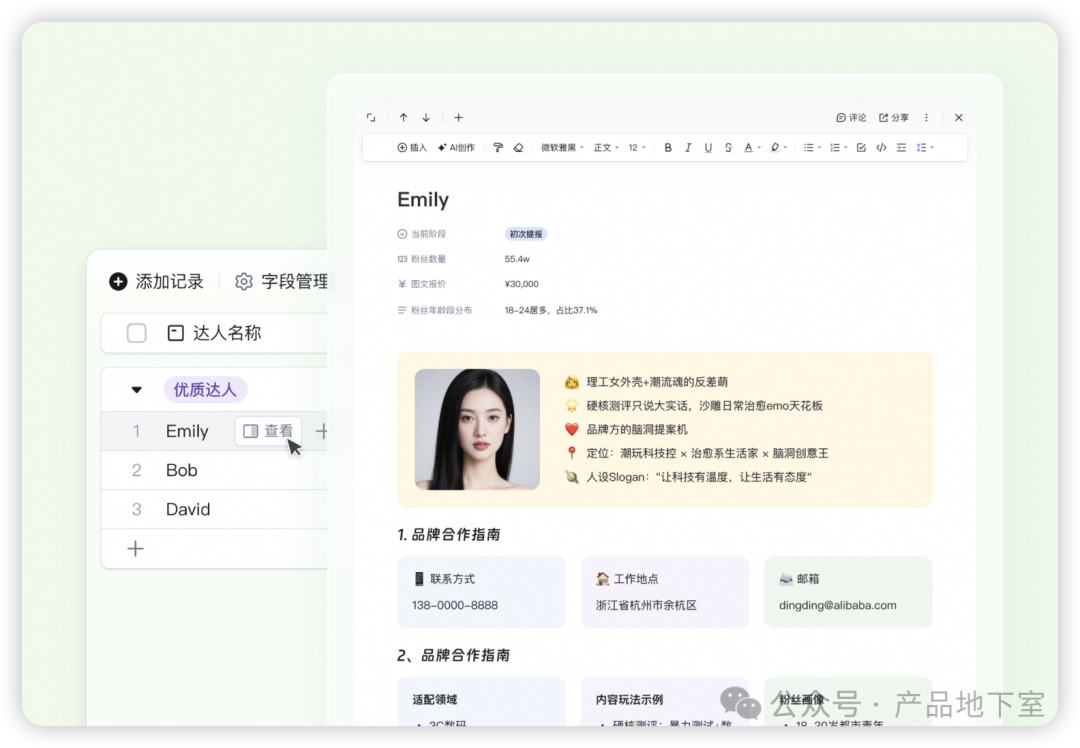Open the 插入 menu
This screenshot has width=1080, height=748.
point(412,148)
